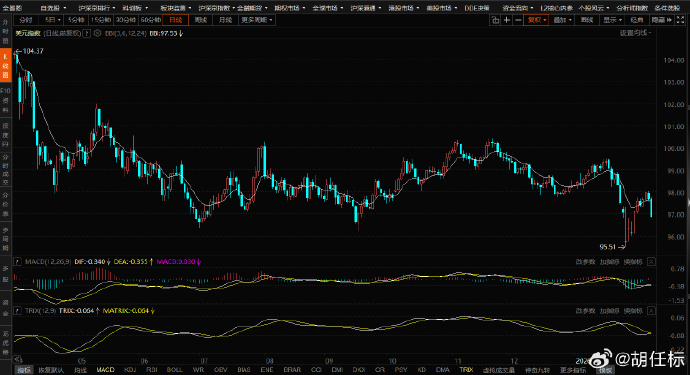Click 模板 template button at bottom right
This screenshot has width=690, height=375.
(605, 370)
